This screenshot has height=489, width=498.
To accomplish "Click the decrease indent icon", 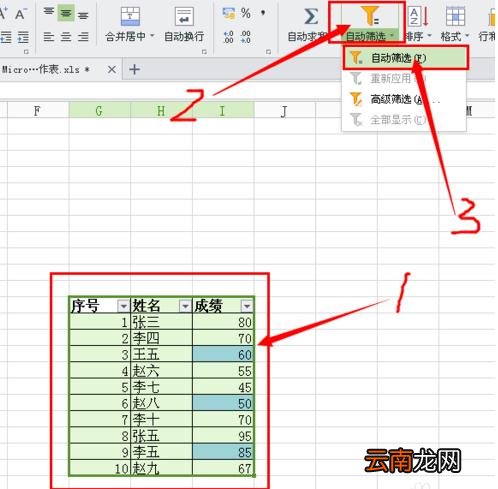I will coord(6,37).
